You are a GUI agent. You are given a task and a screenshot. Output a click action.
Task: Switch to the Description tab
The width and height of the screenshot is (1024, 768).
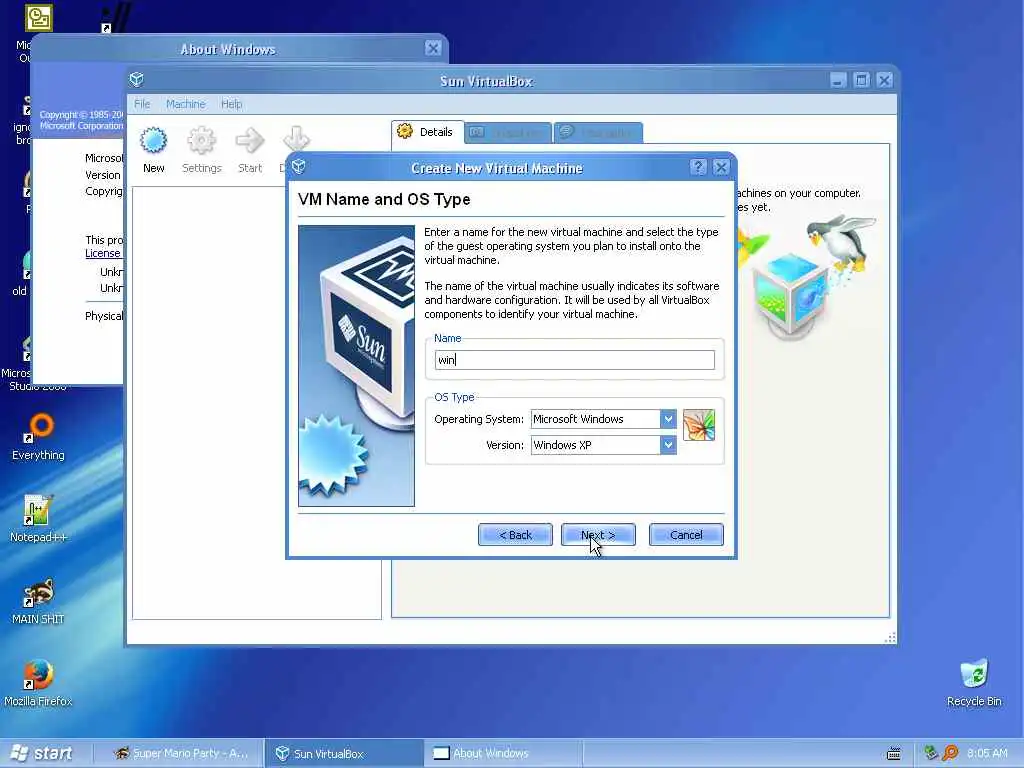pos(598,133)
